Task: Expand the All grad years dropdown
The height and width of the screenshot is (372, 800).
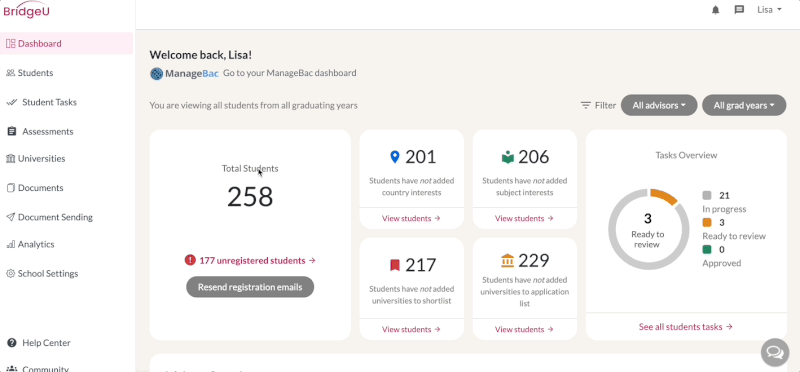Action: point(744,106)
